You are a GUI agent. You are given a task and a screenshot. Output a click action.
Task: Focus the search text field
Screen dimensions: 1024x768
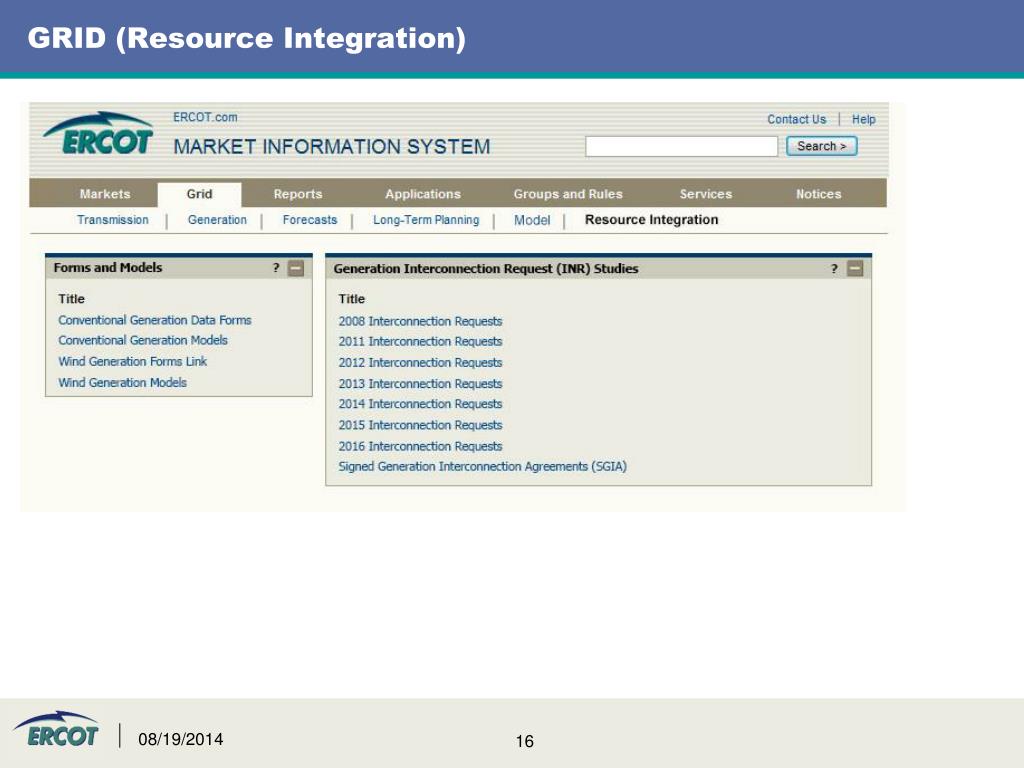click(682, 146)
